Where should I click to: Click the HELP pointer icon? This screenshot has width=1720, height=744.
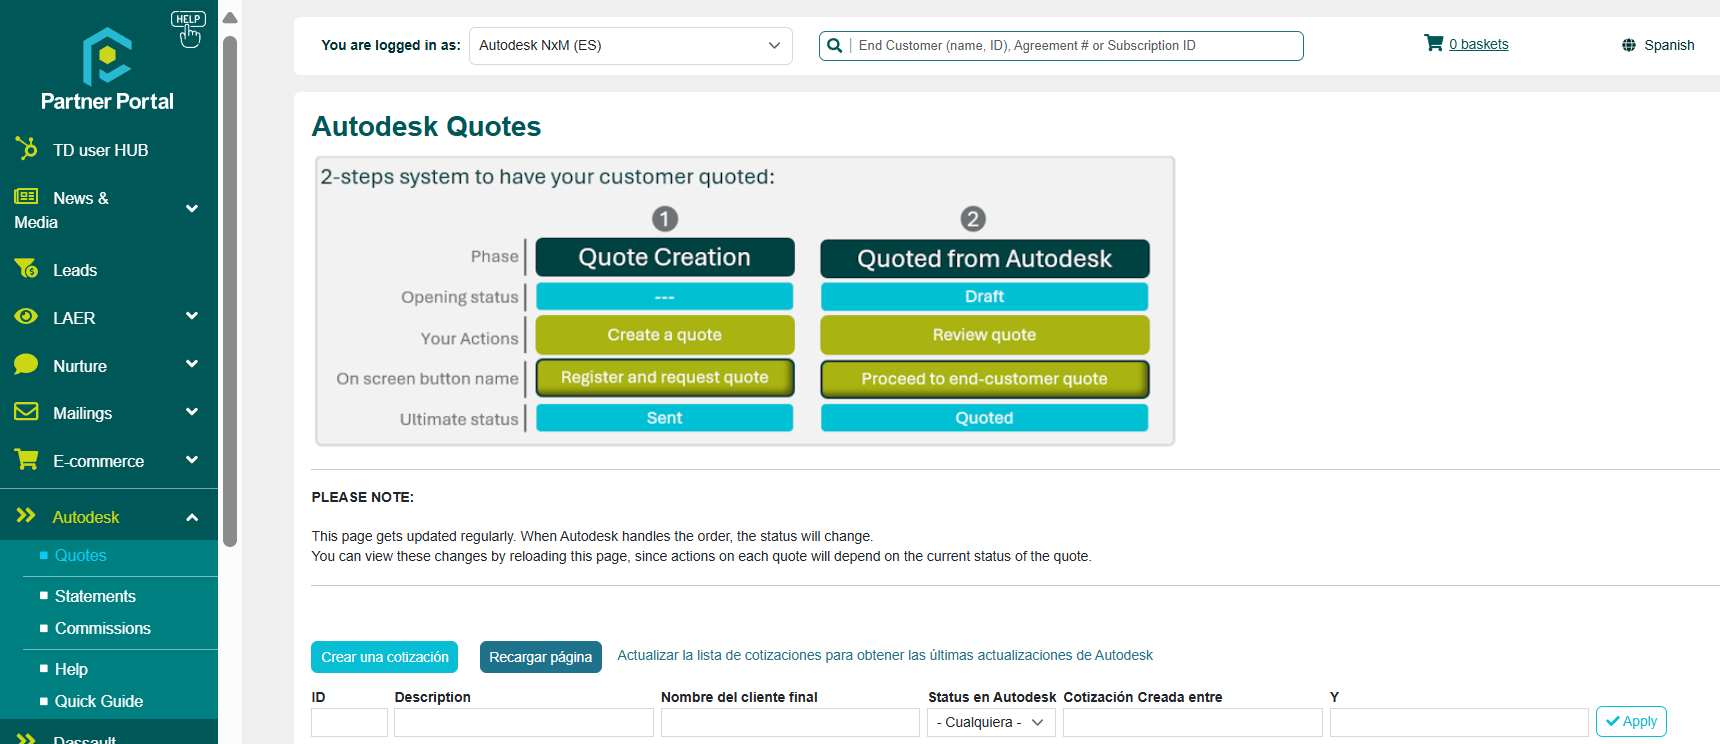point(188,30)
